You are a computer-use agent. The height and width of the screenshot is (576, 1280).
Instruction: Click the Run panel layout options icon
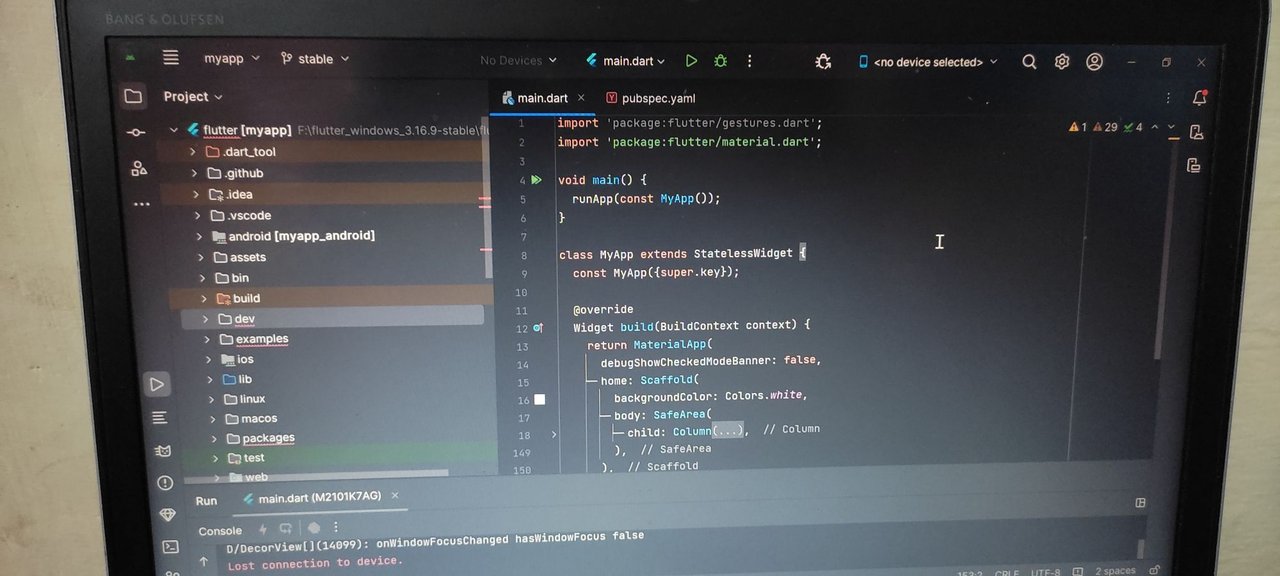pyautogui.click(x=1140, y=503)
